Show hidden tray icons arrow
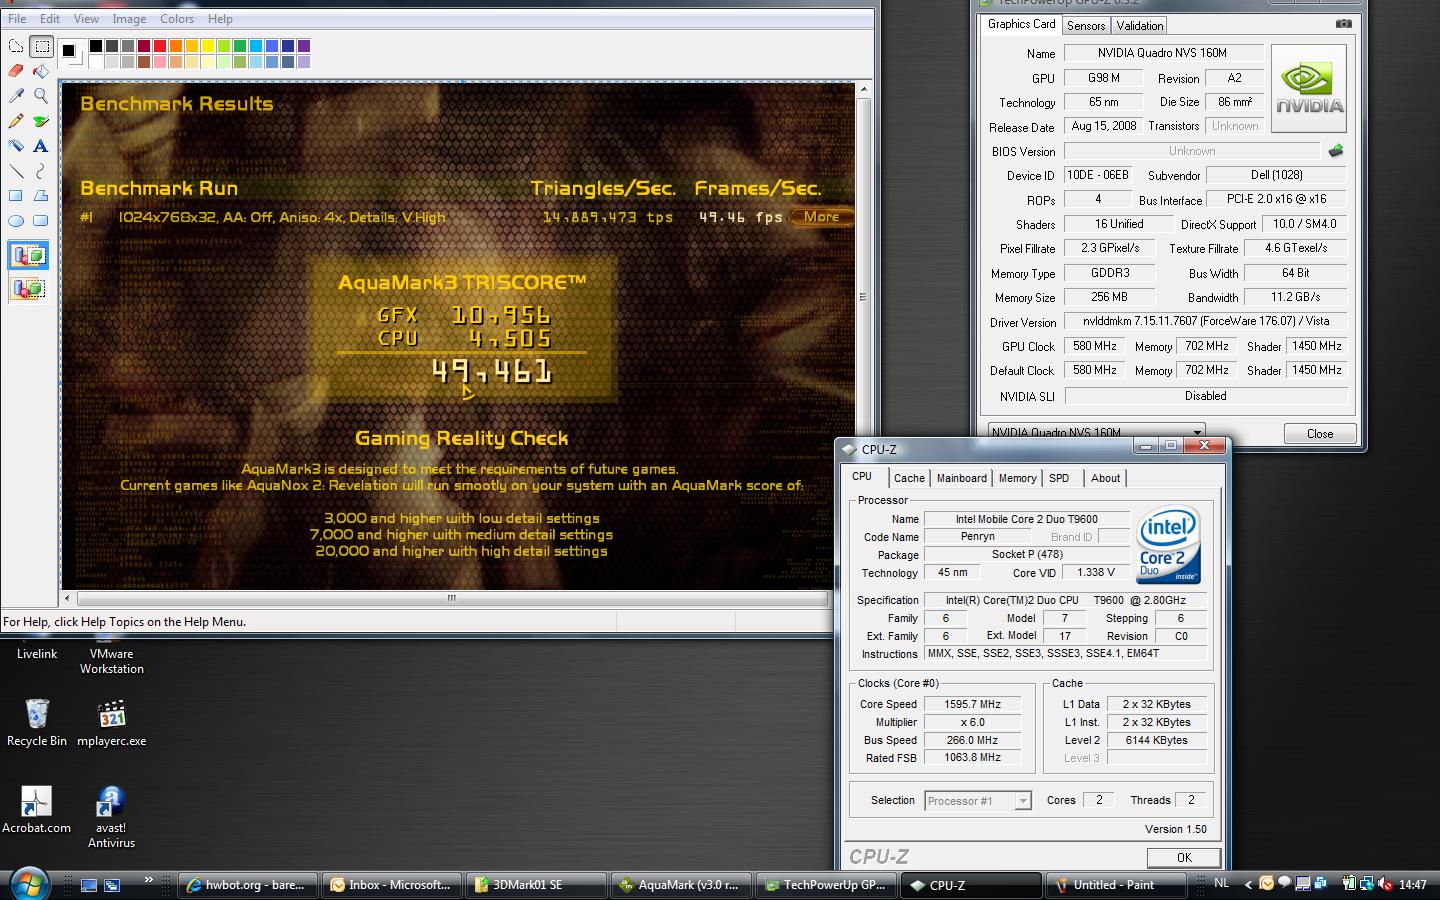 (1248, 884)
